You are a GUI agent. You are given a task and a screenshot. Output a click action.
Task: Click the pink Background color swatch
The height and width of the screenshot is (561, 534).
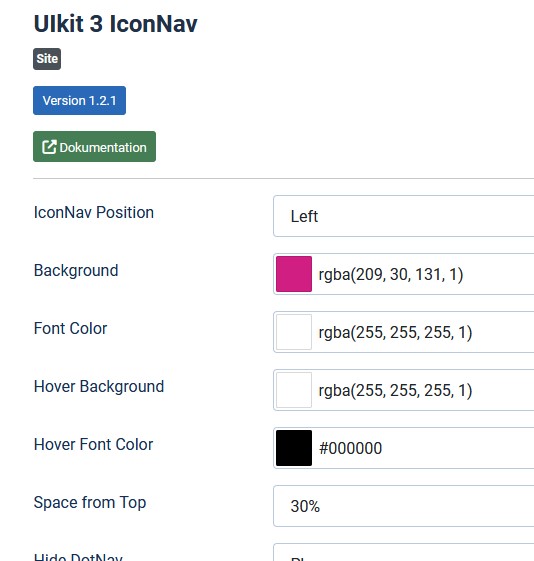294,274
